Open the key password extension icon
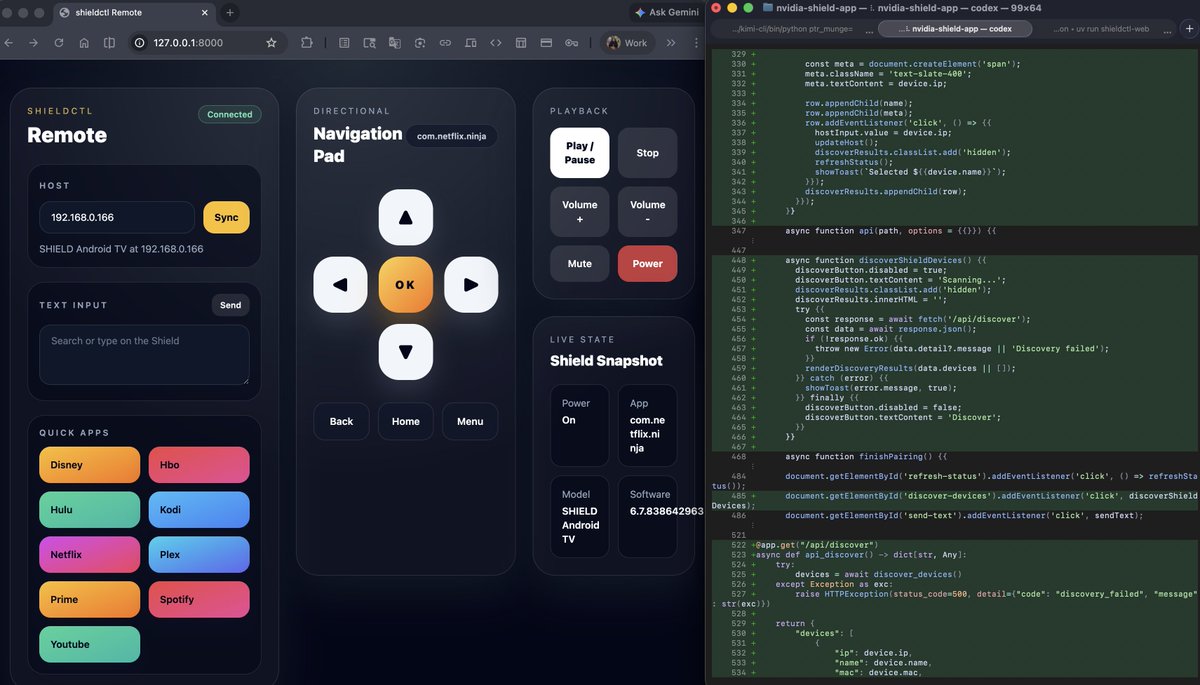Viewport: 1200px width, 685px height. pos(571,43)
